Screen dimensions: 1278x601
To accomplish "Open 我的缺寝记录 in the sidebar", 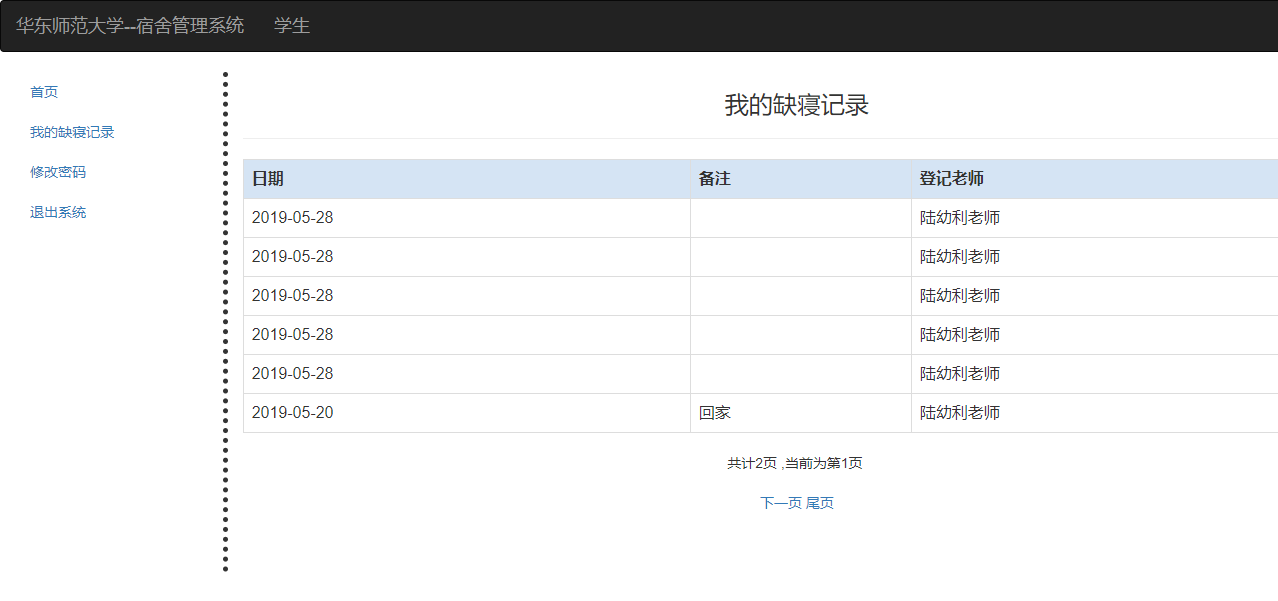I will [72, 132].
